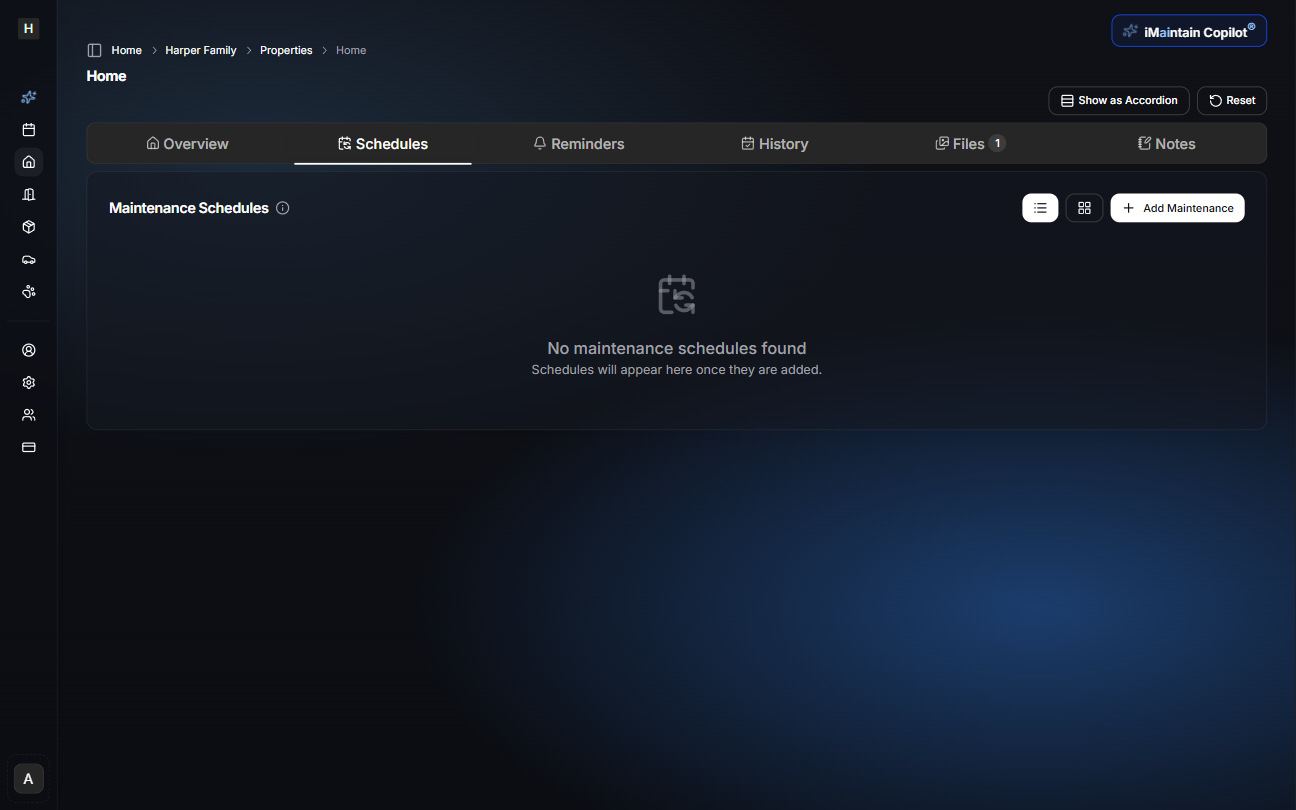Screen dimensions: 1296x810
Task: Open the profile account icon in the sidebar
Action: 28,350
